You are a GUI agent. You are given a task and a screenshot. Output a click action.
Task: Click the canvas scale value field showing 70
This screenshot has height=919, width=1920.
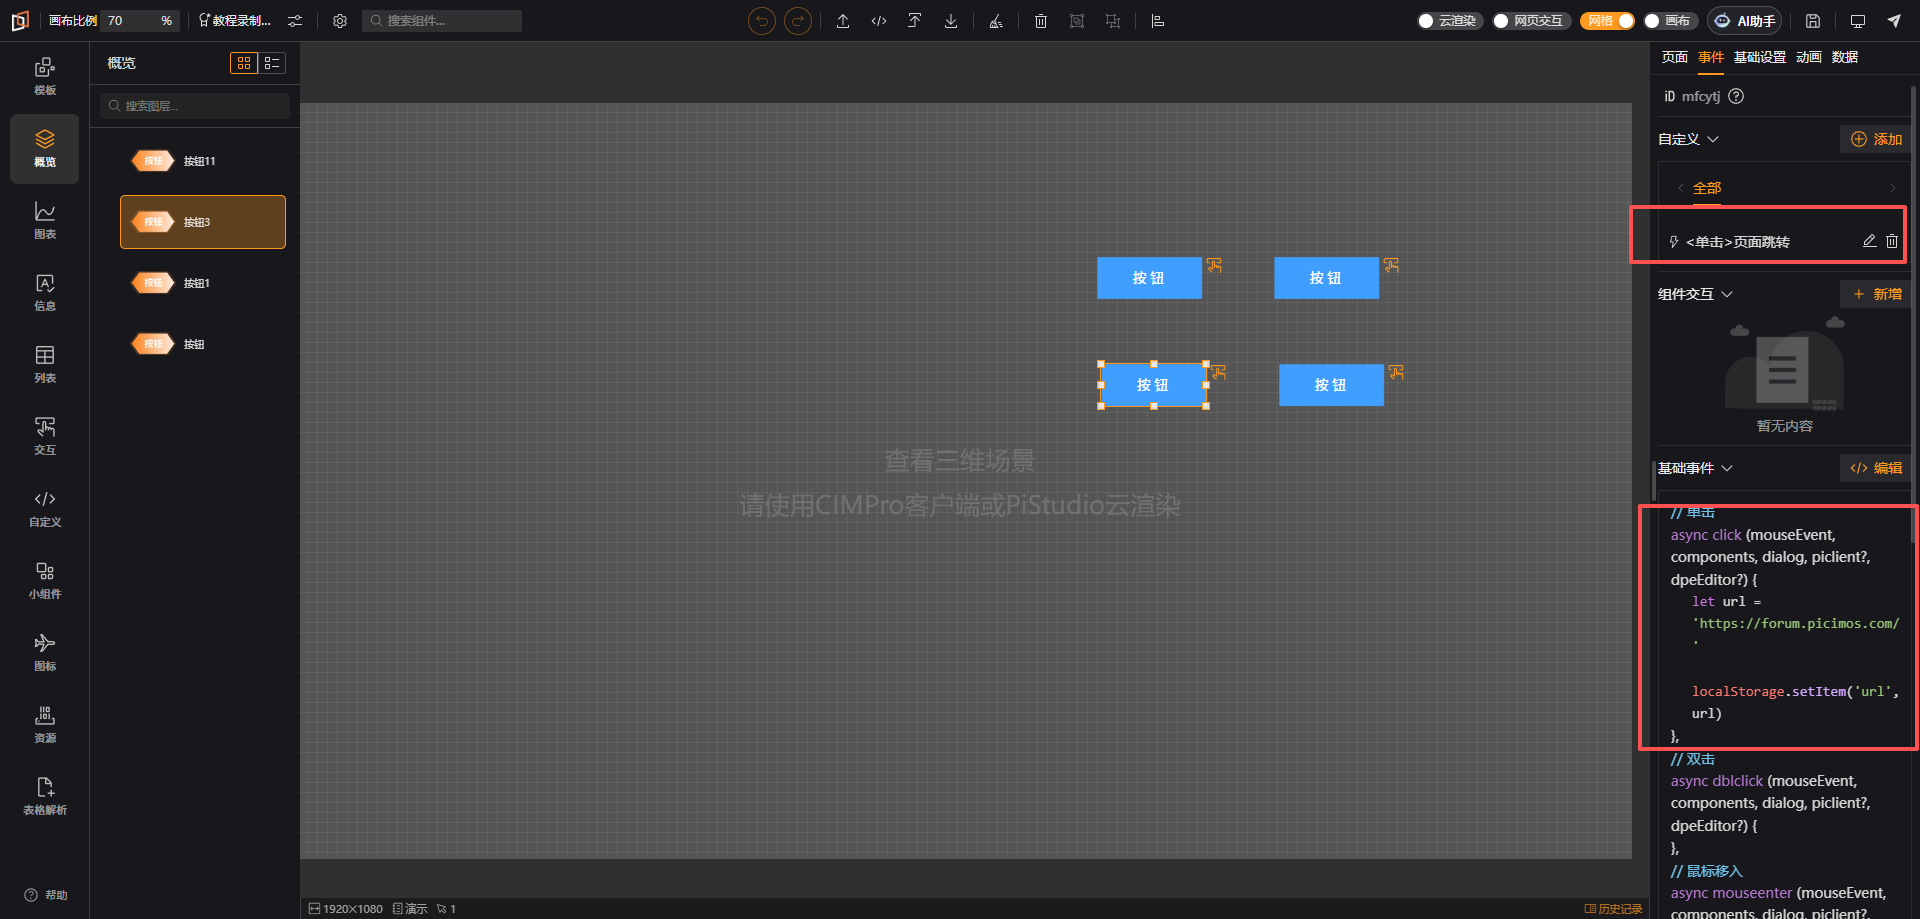140,21
